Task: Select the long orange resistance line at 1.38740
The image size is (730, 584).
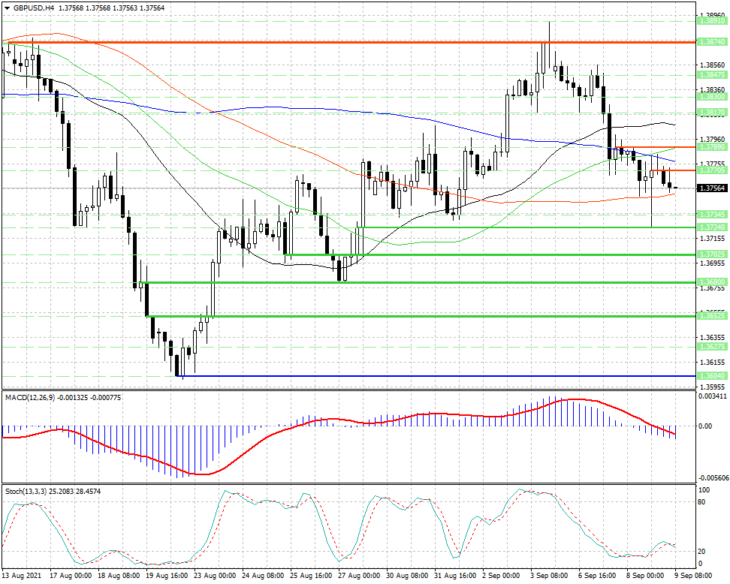Action: [349, 42]
